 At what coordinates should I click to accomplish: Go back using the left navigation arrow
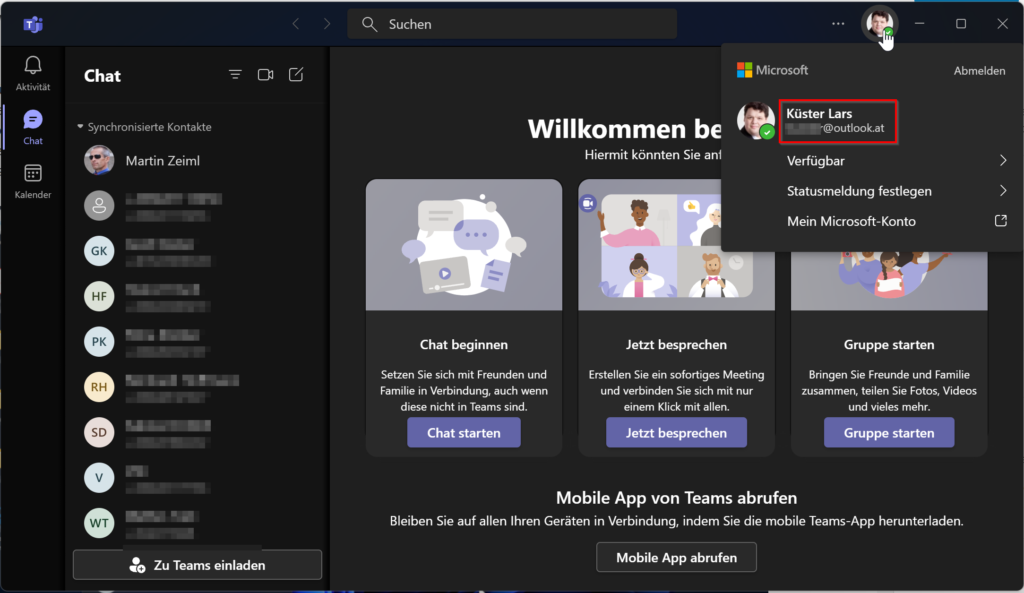tap(296, 24)
